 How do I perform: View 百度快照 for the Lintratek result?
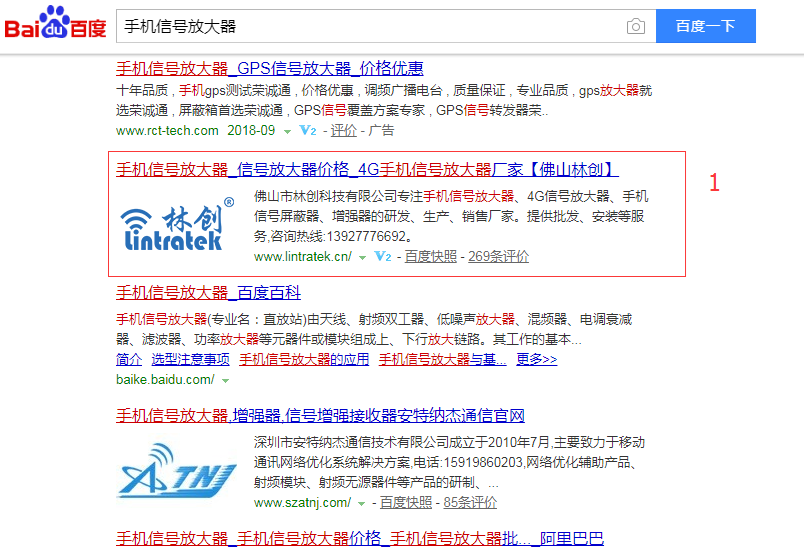pyautogui.click(x=431, y=257)
